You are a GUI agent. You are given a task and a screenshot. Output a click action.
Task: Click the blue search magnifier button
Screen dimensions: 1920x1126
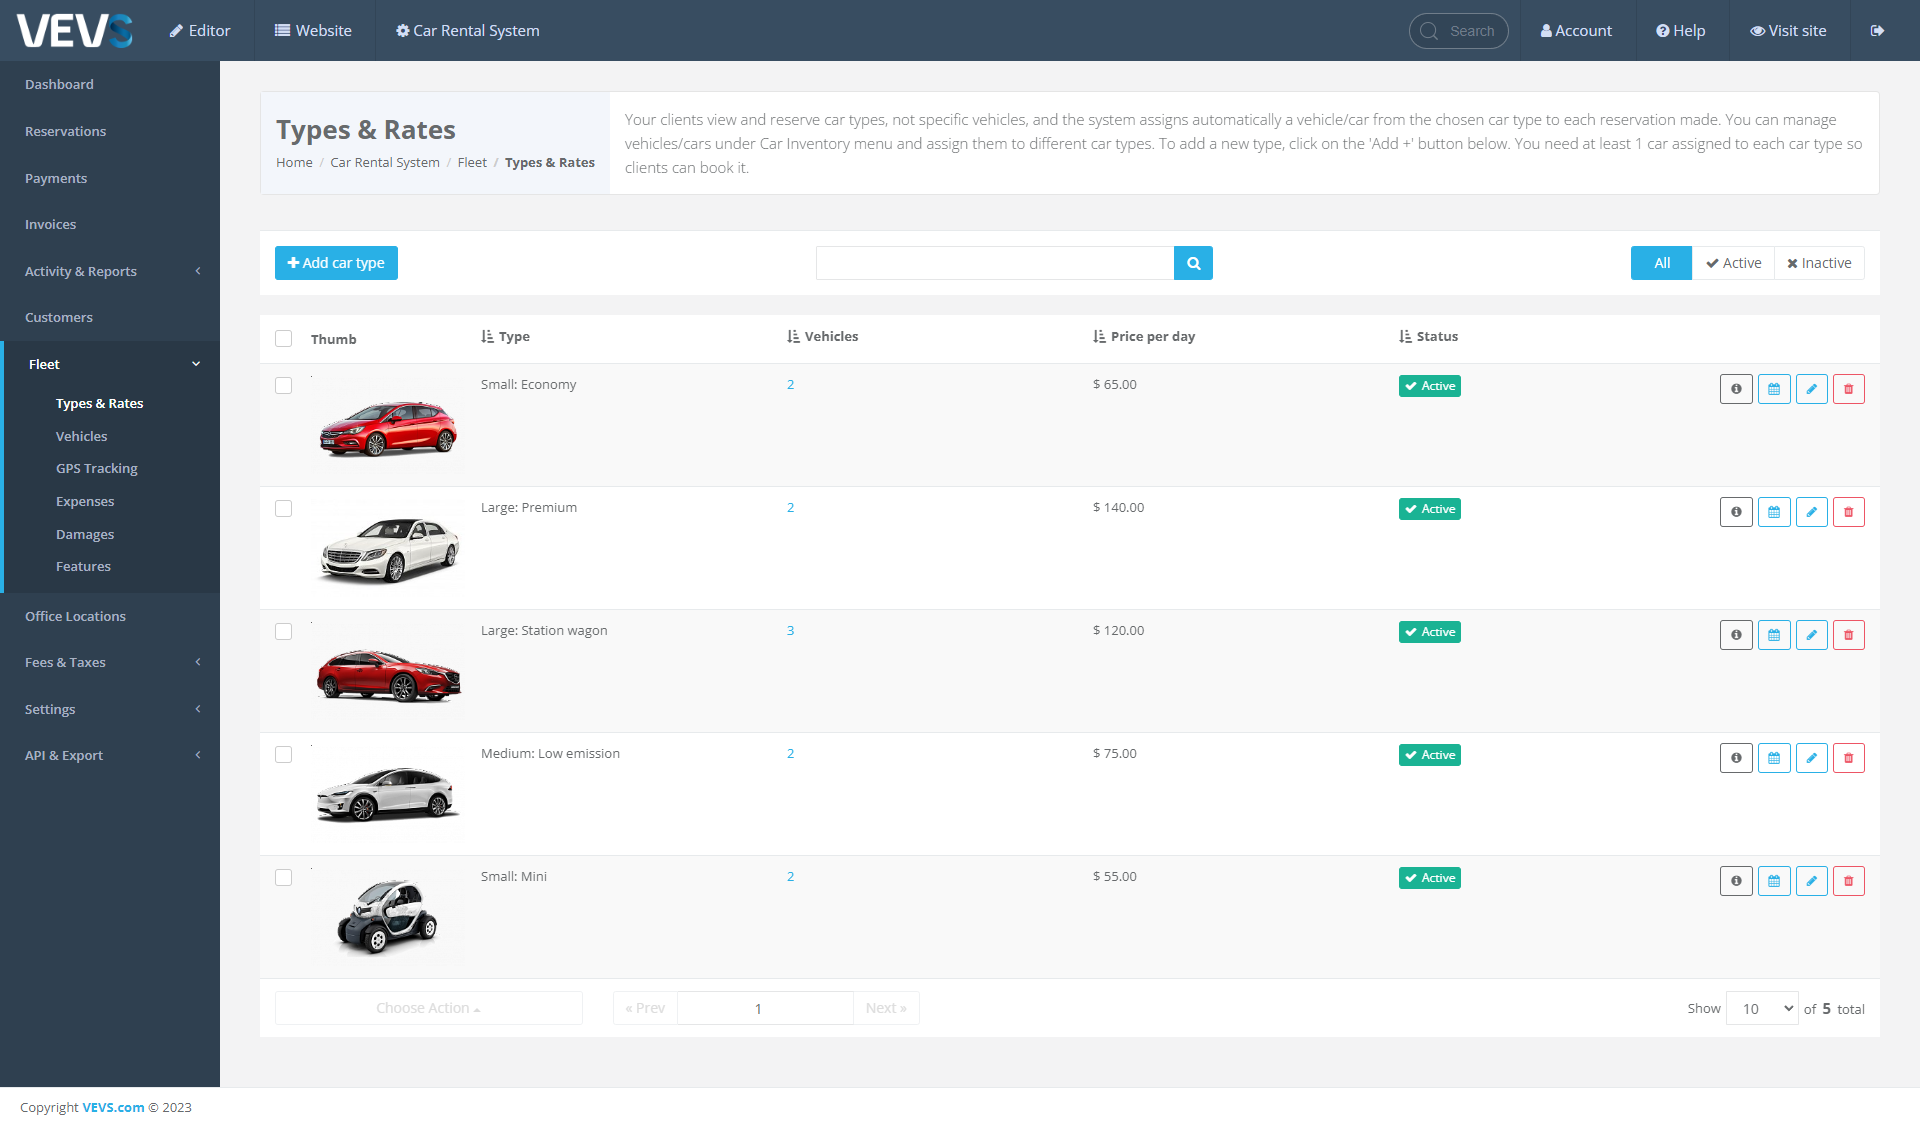[1193, 263]
